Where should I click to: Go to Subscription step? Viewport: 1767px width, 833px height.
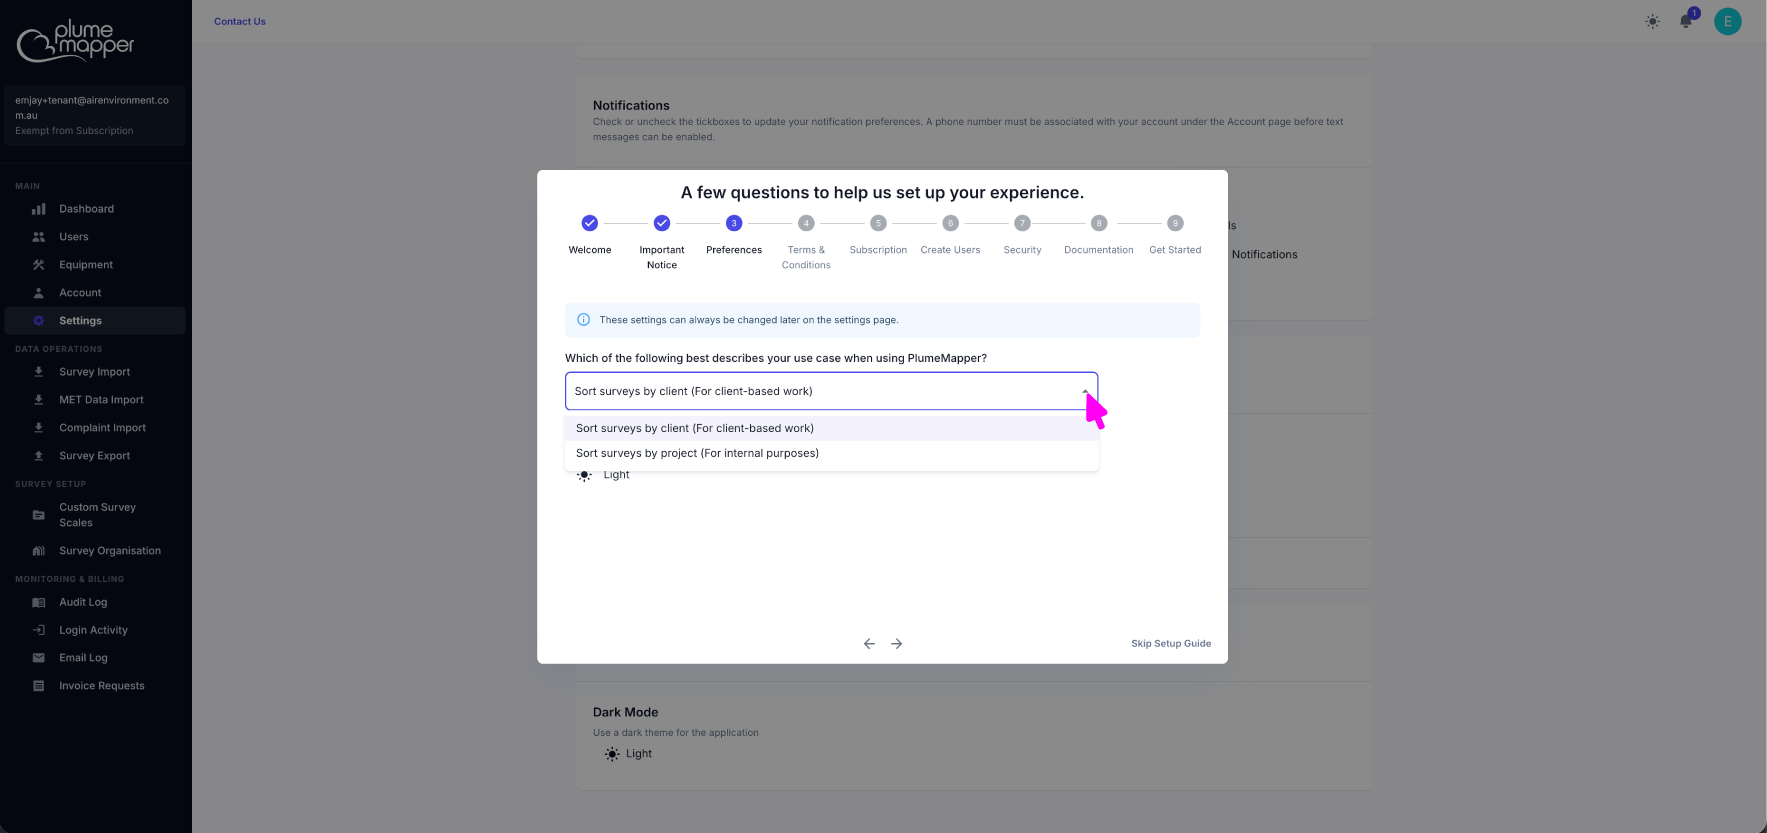click(x=878, y=235)
